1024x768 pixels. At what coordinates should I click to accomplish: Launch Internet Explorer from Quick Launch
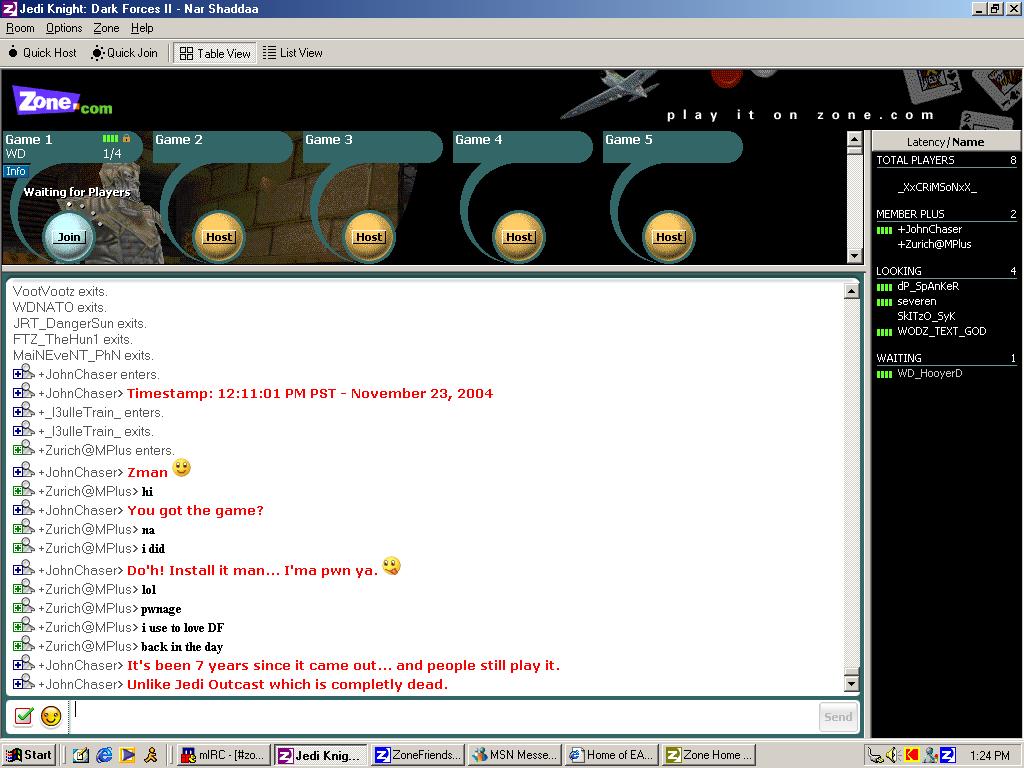coord(104,756)
